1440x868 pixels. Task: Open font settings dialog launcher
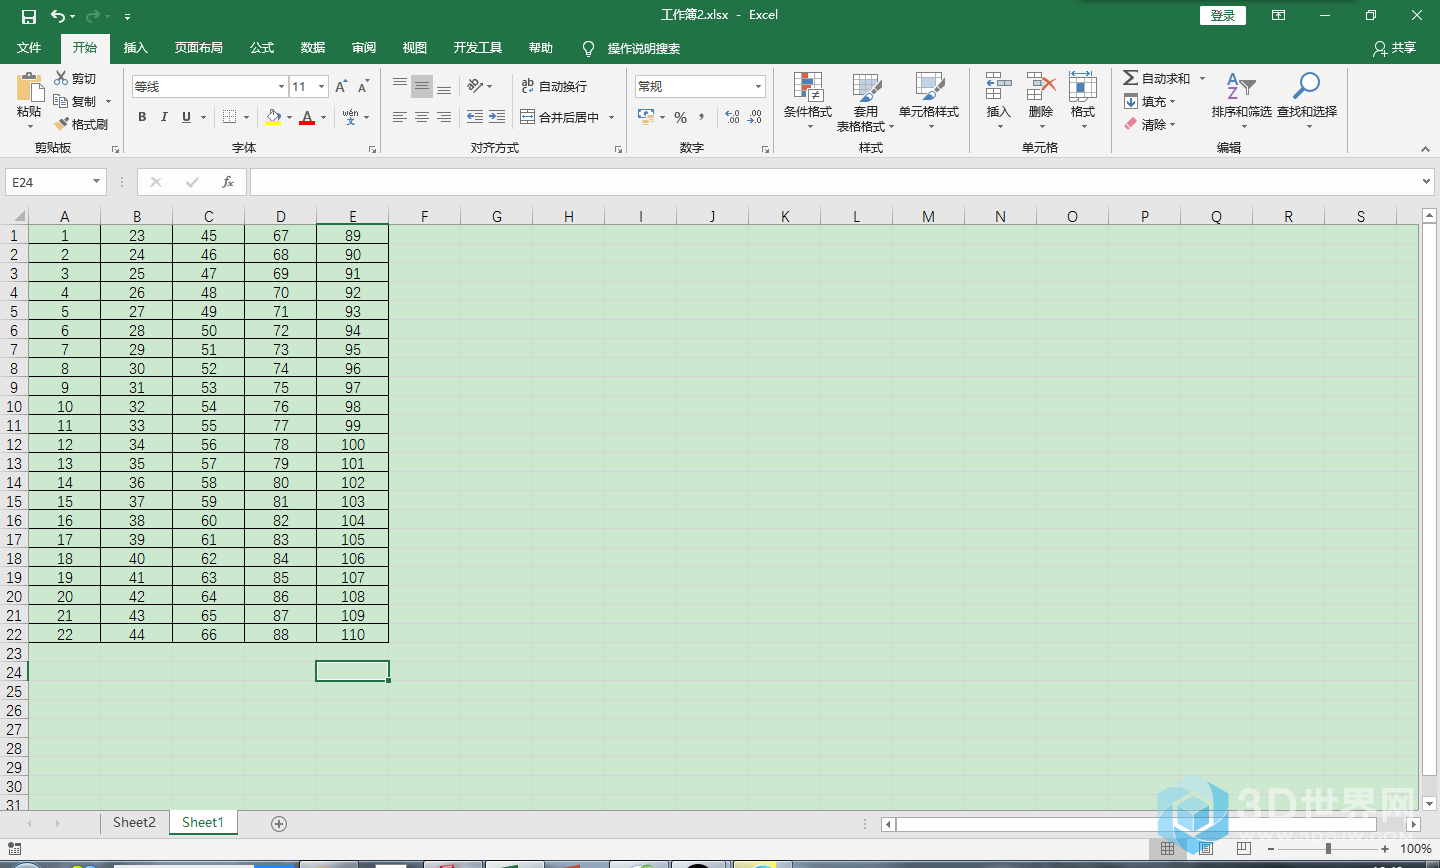pyautogui.click(x=372, y=149)
